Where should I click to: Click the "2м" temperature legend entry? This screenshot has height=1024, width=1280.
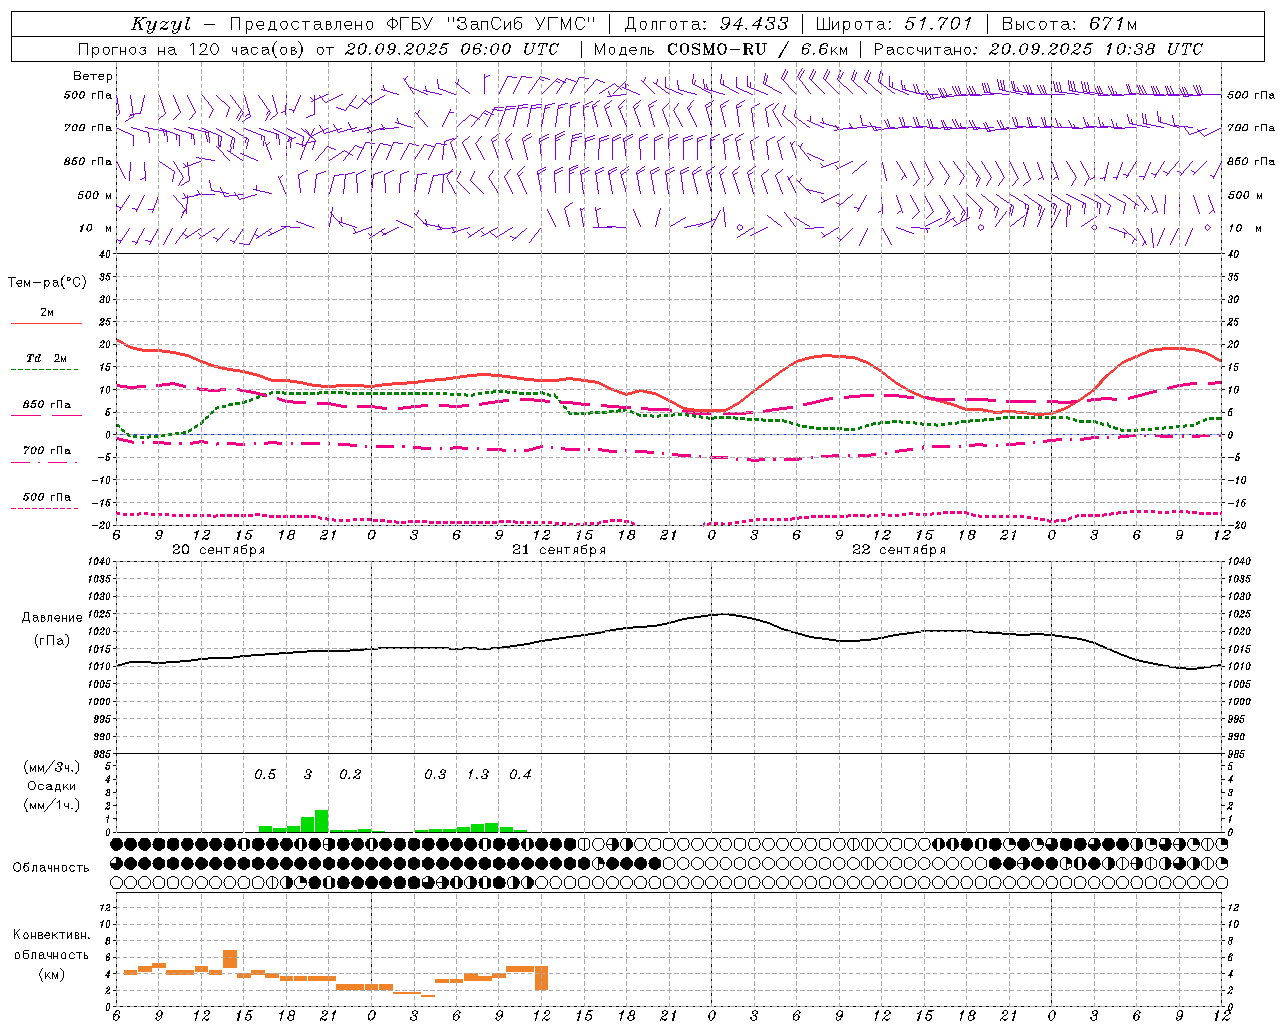click(47, 312)
